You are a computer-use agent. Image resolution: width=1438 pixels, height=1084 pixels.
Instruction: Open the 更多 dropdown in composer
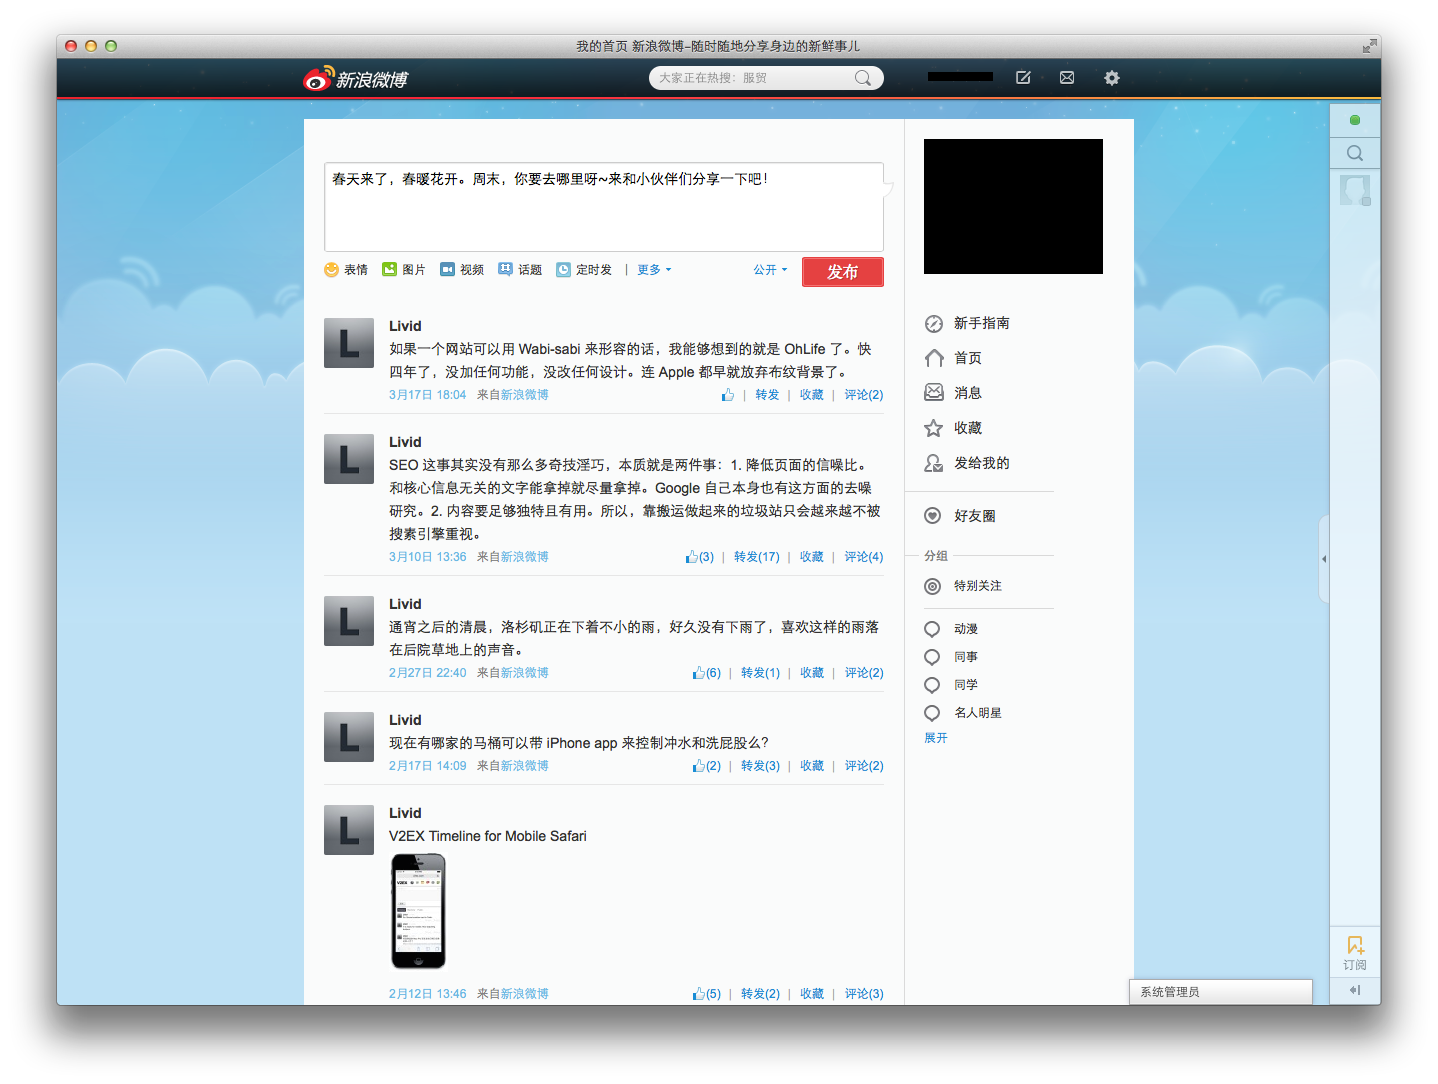point(654,270)
